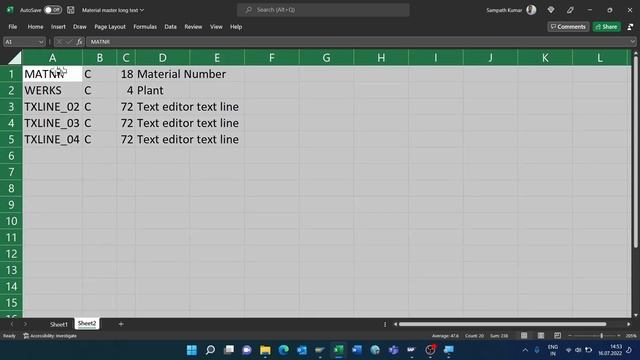Click the scroll right arrow of horizontal scrollbar
The height and width of the screenshot is (360, 640).
(629, 324)
